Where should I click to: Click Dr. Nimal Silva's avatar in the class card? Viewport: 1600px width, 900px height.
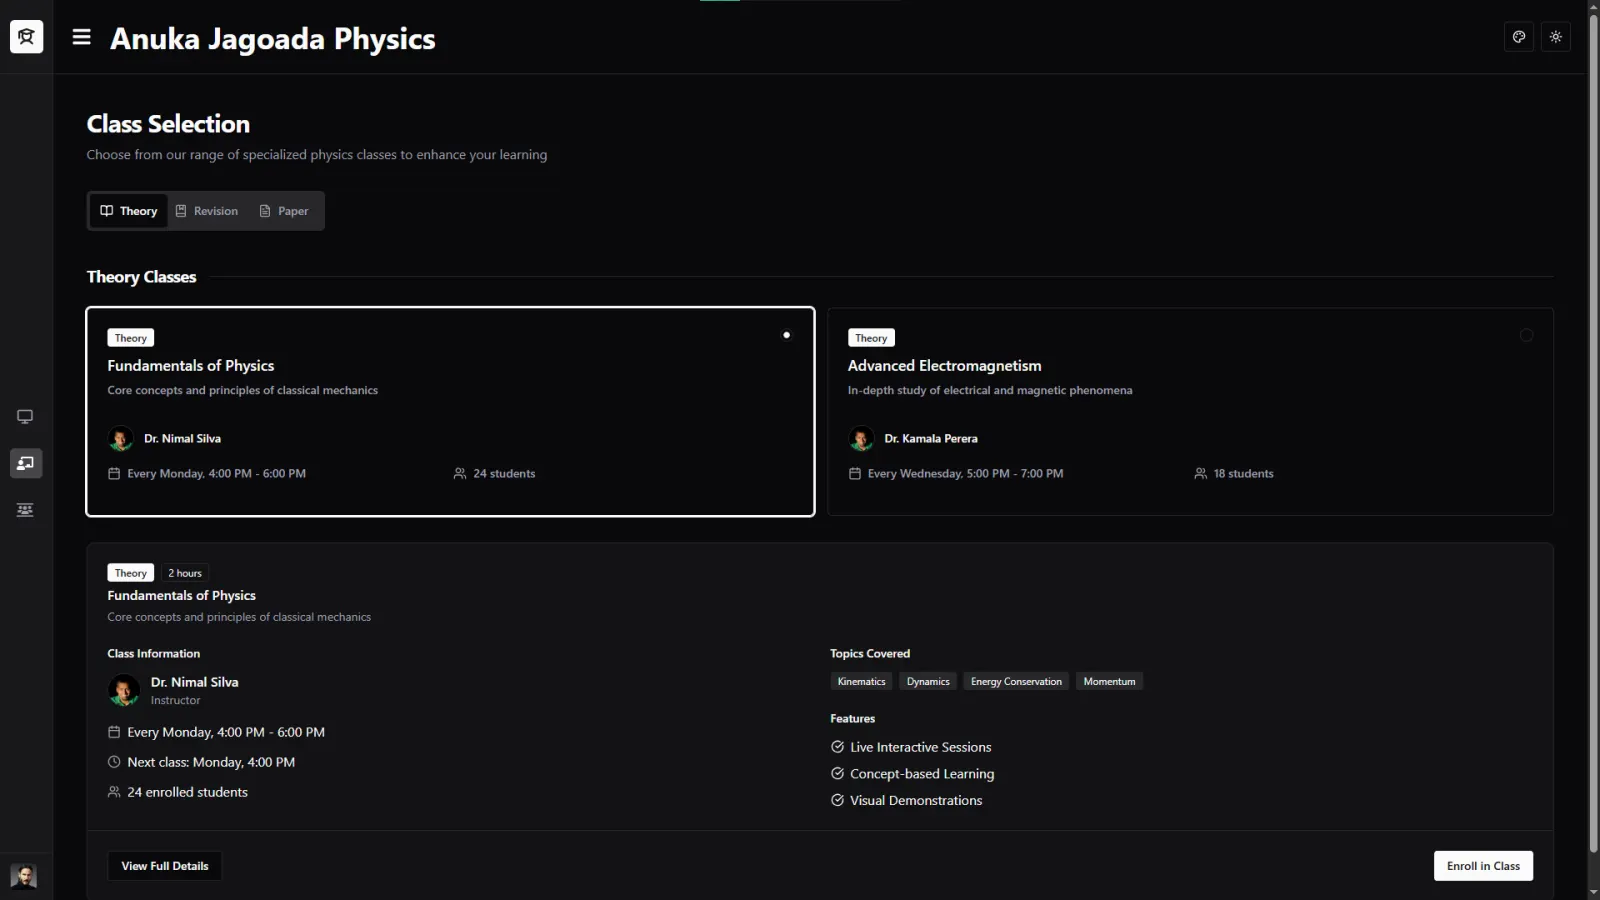pyautogui.click(x=121, y=439)
